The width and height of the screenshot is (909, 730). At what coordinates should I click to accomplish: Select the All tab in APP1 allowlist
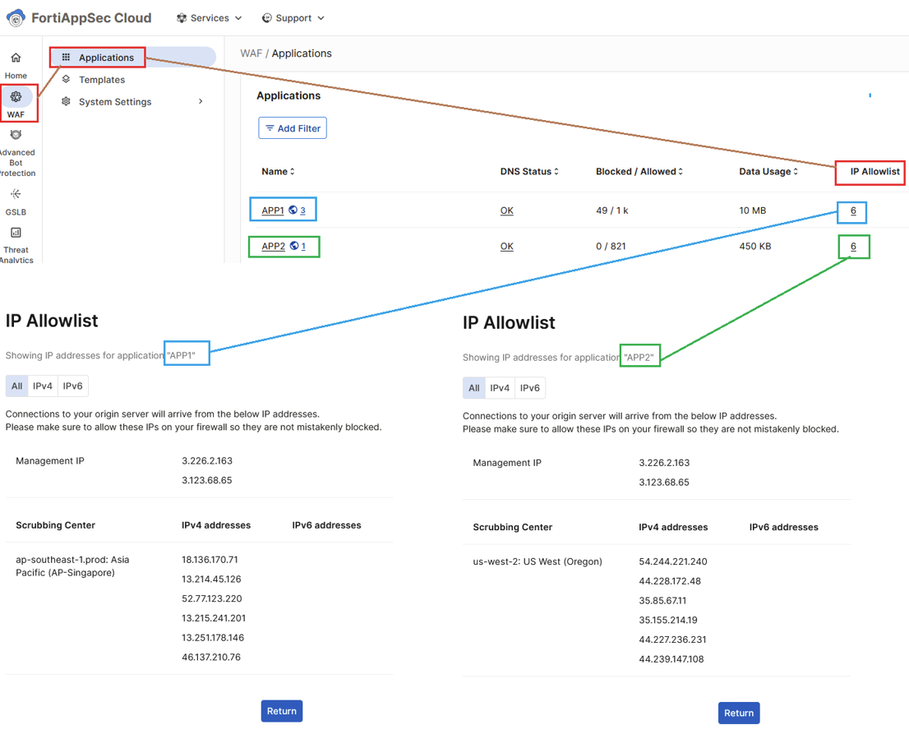(17, 386)
